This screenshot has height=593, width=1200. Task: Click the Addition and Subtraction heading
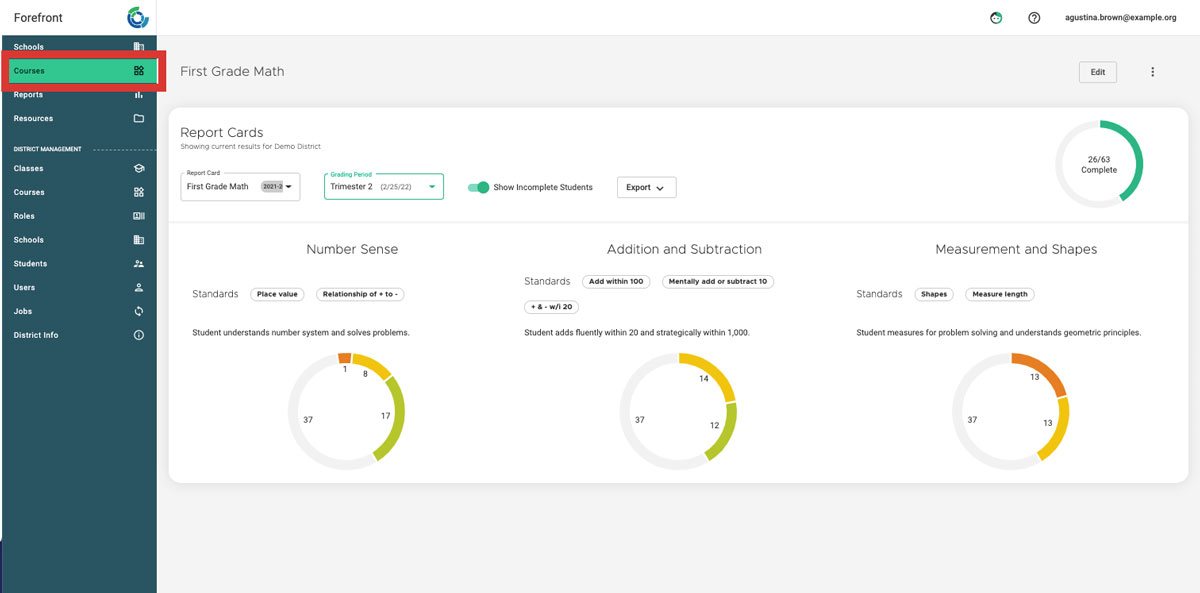[684, 250]
